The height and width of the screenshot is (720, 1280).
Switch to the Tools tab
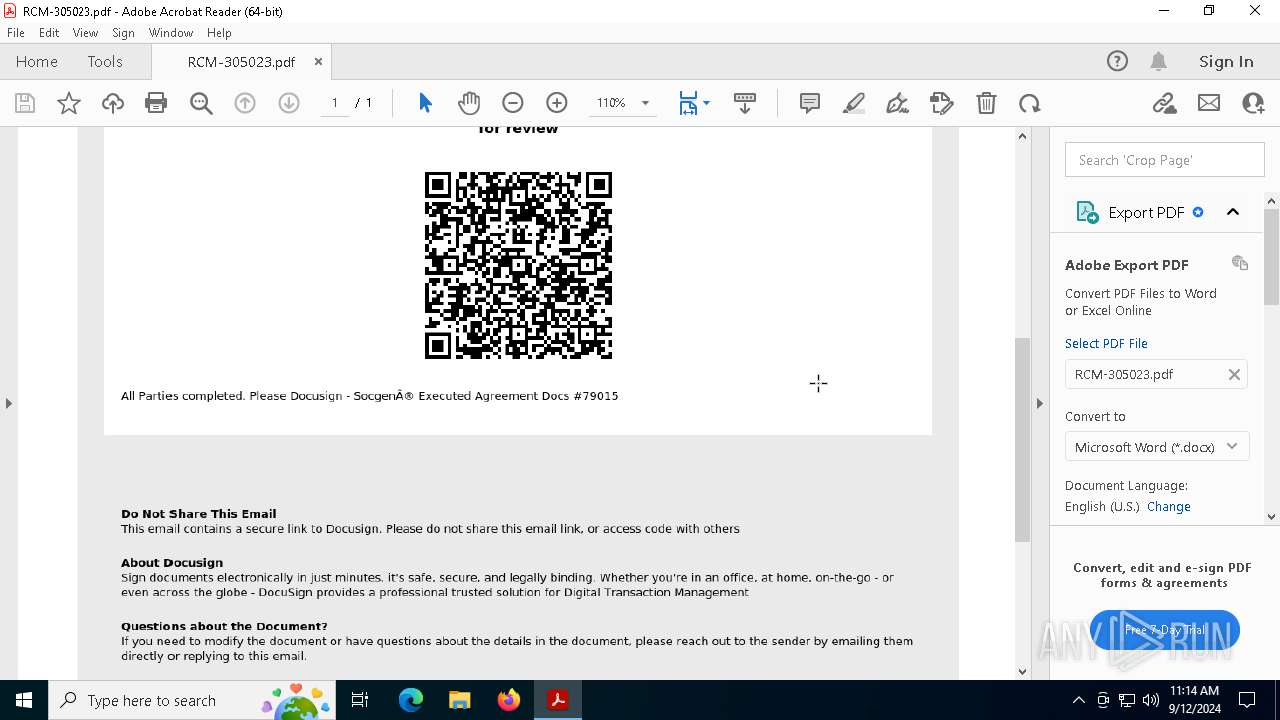[x=105, y=61]
